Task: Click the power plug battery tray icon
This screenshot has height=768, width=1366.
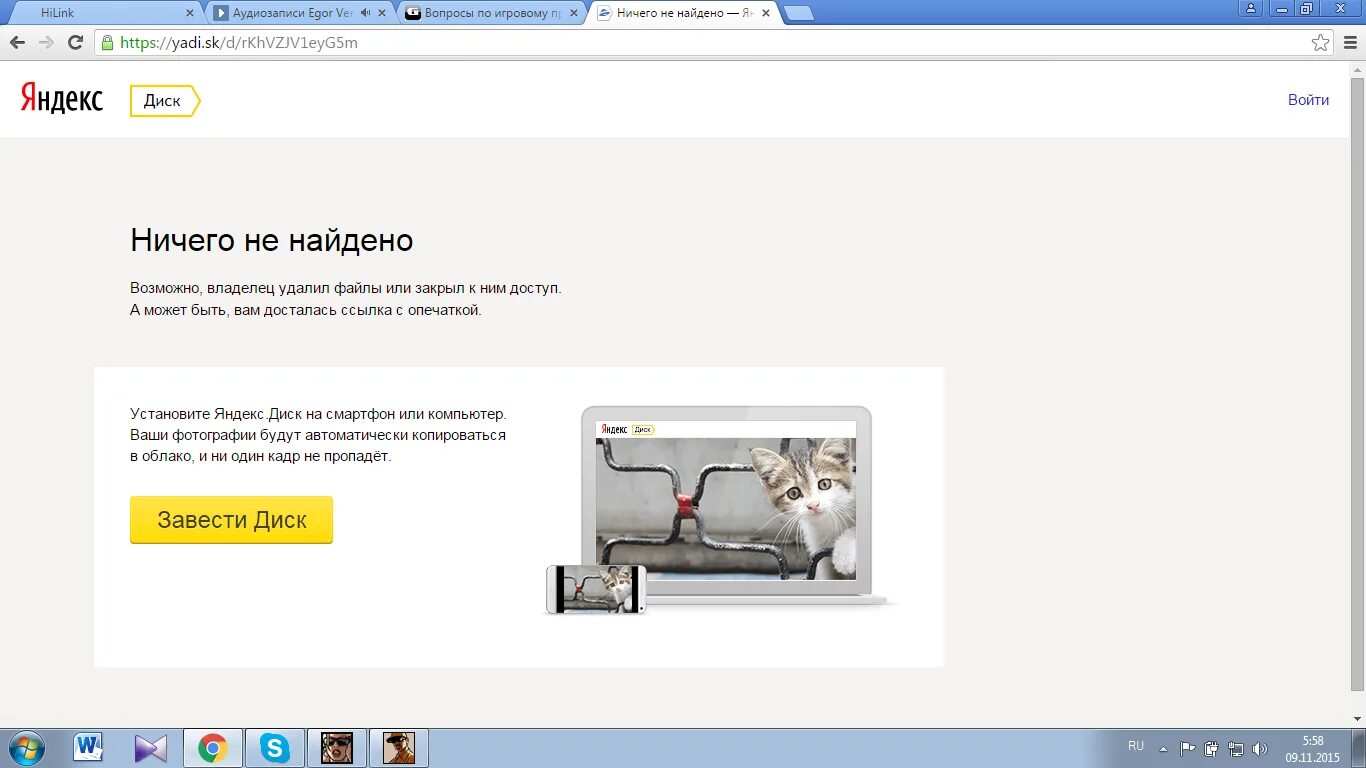Action: pyautogui.click(x=1211, y=748)
